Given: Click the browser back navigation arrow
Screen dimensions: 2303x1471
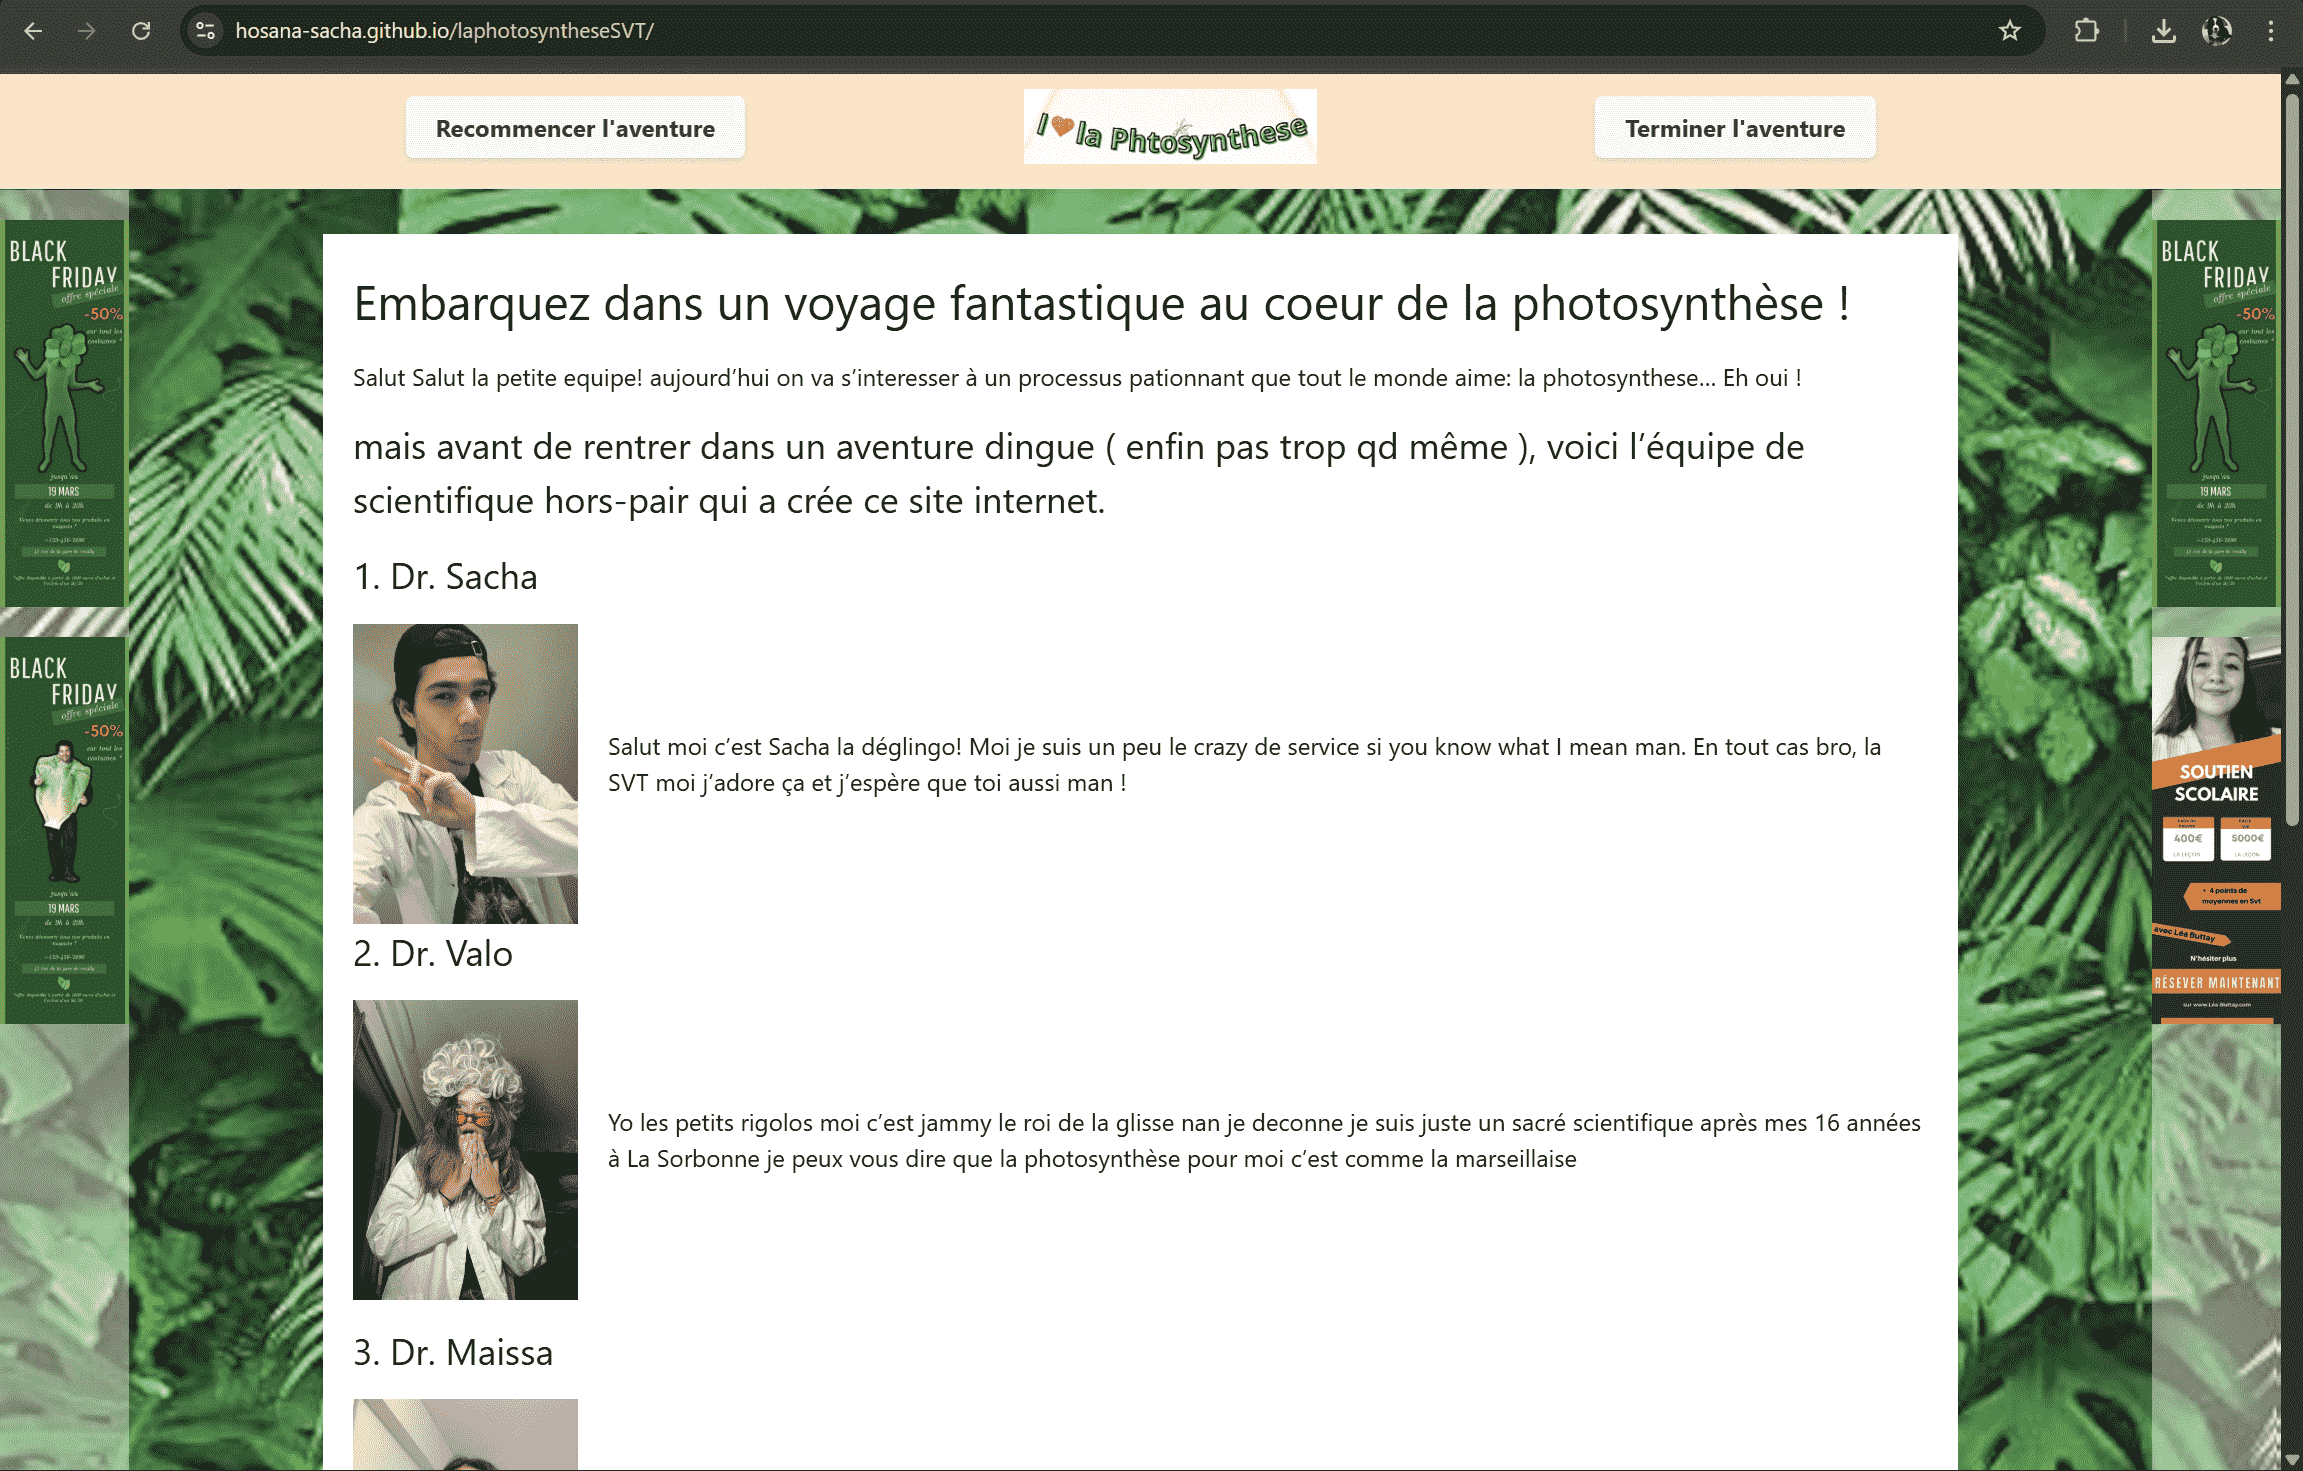Looking at the screenshot, I should [x=34, y=31].
